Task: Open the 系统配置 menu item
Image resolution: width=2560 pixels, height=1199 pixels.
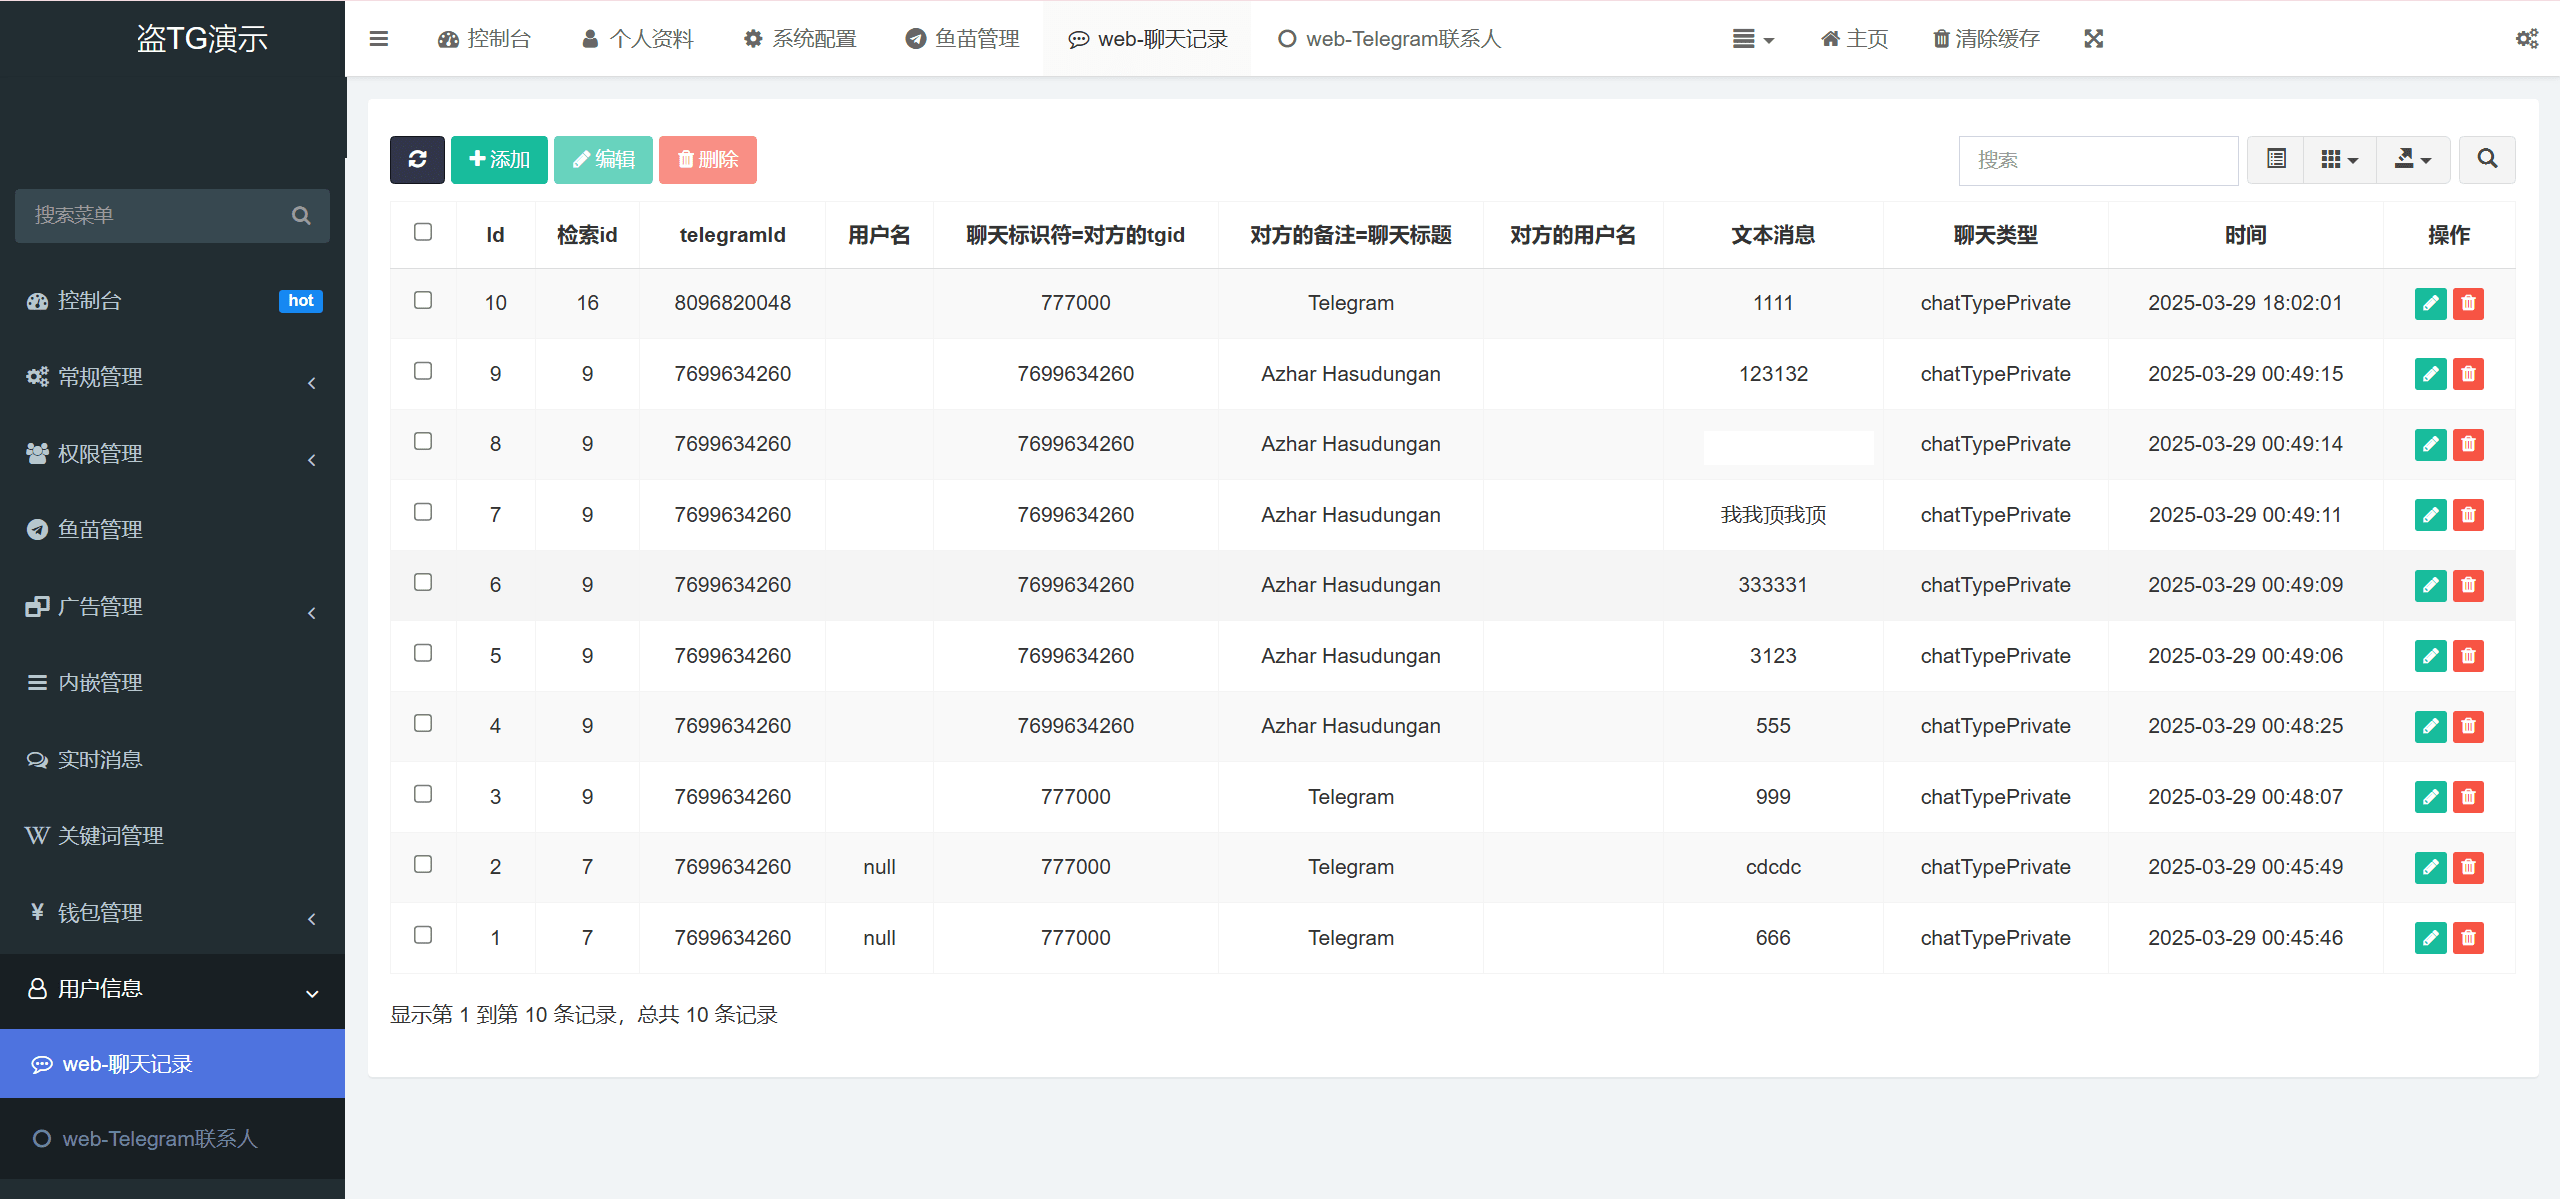Action: 799,38
